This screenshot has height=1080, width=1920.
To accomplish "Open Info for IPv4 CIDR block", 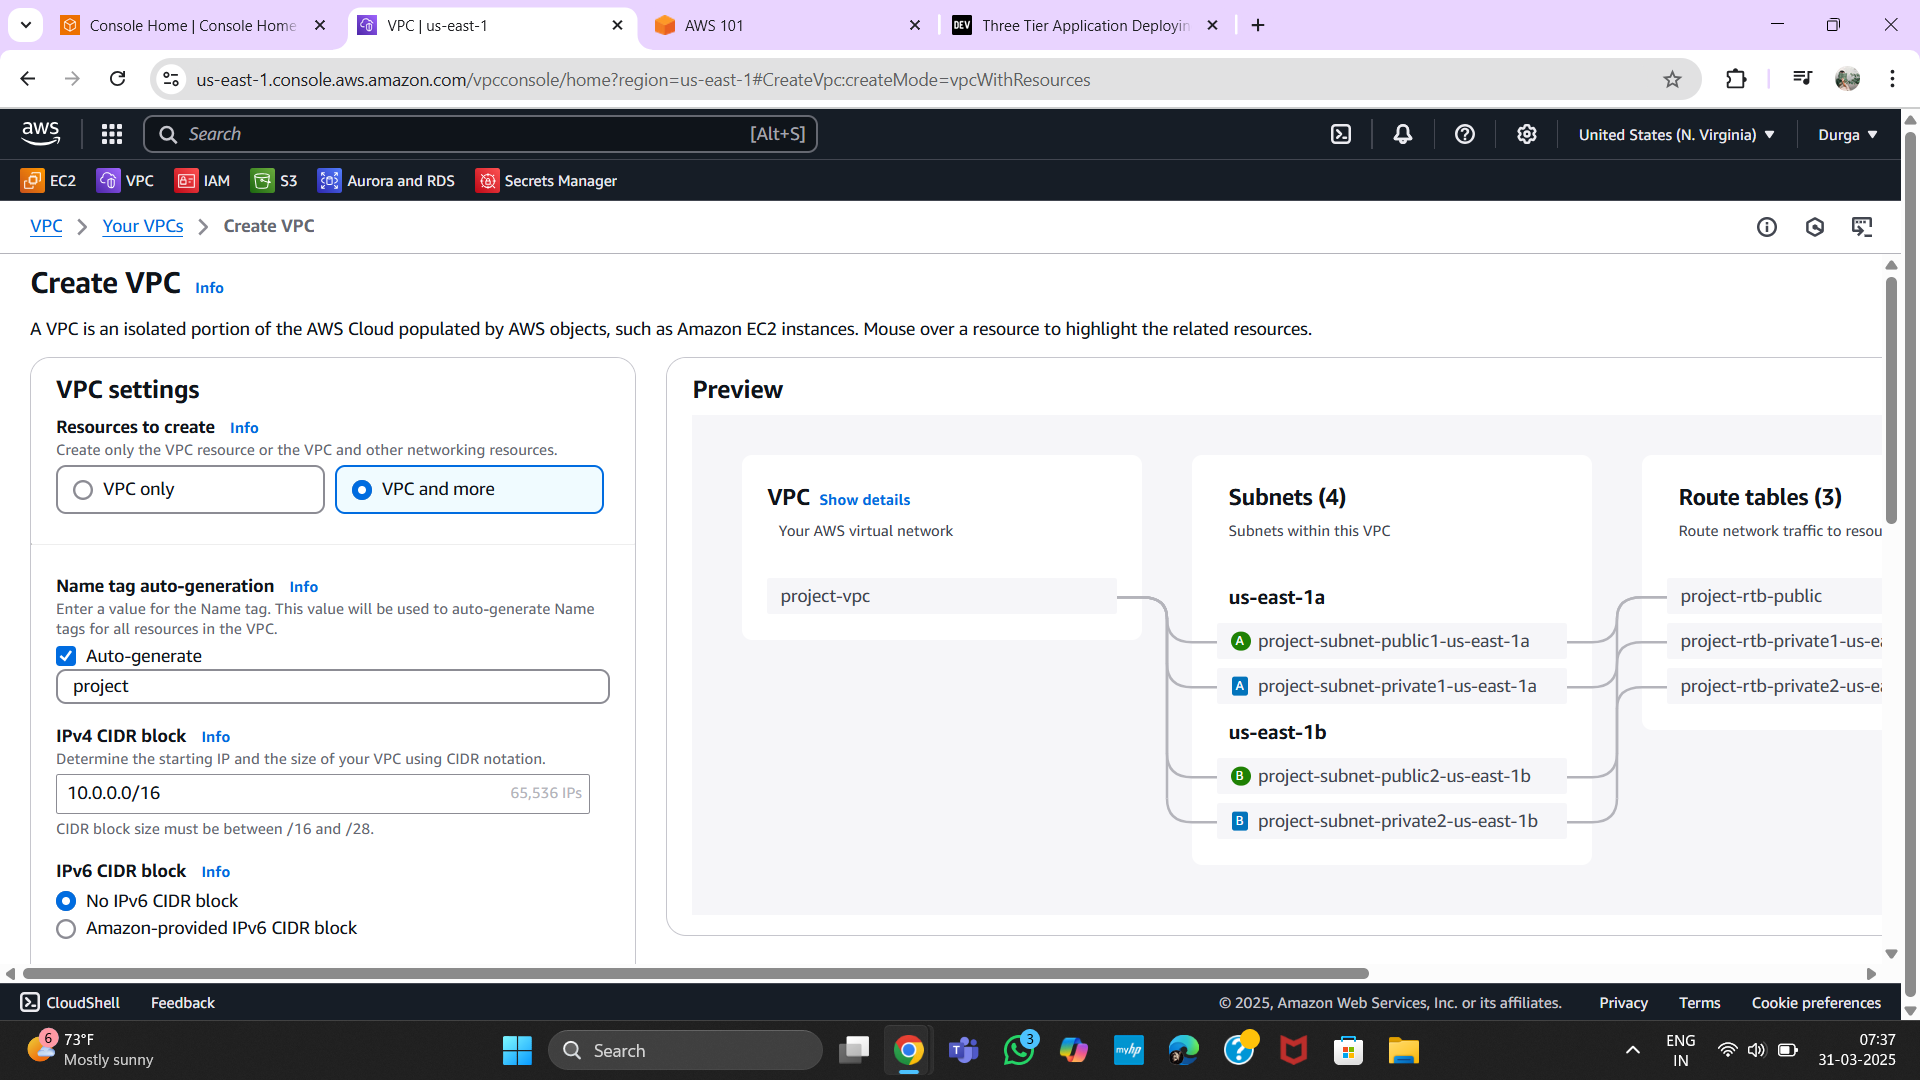I will (216, 737).
